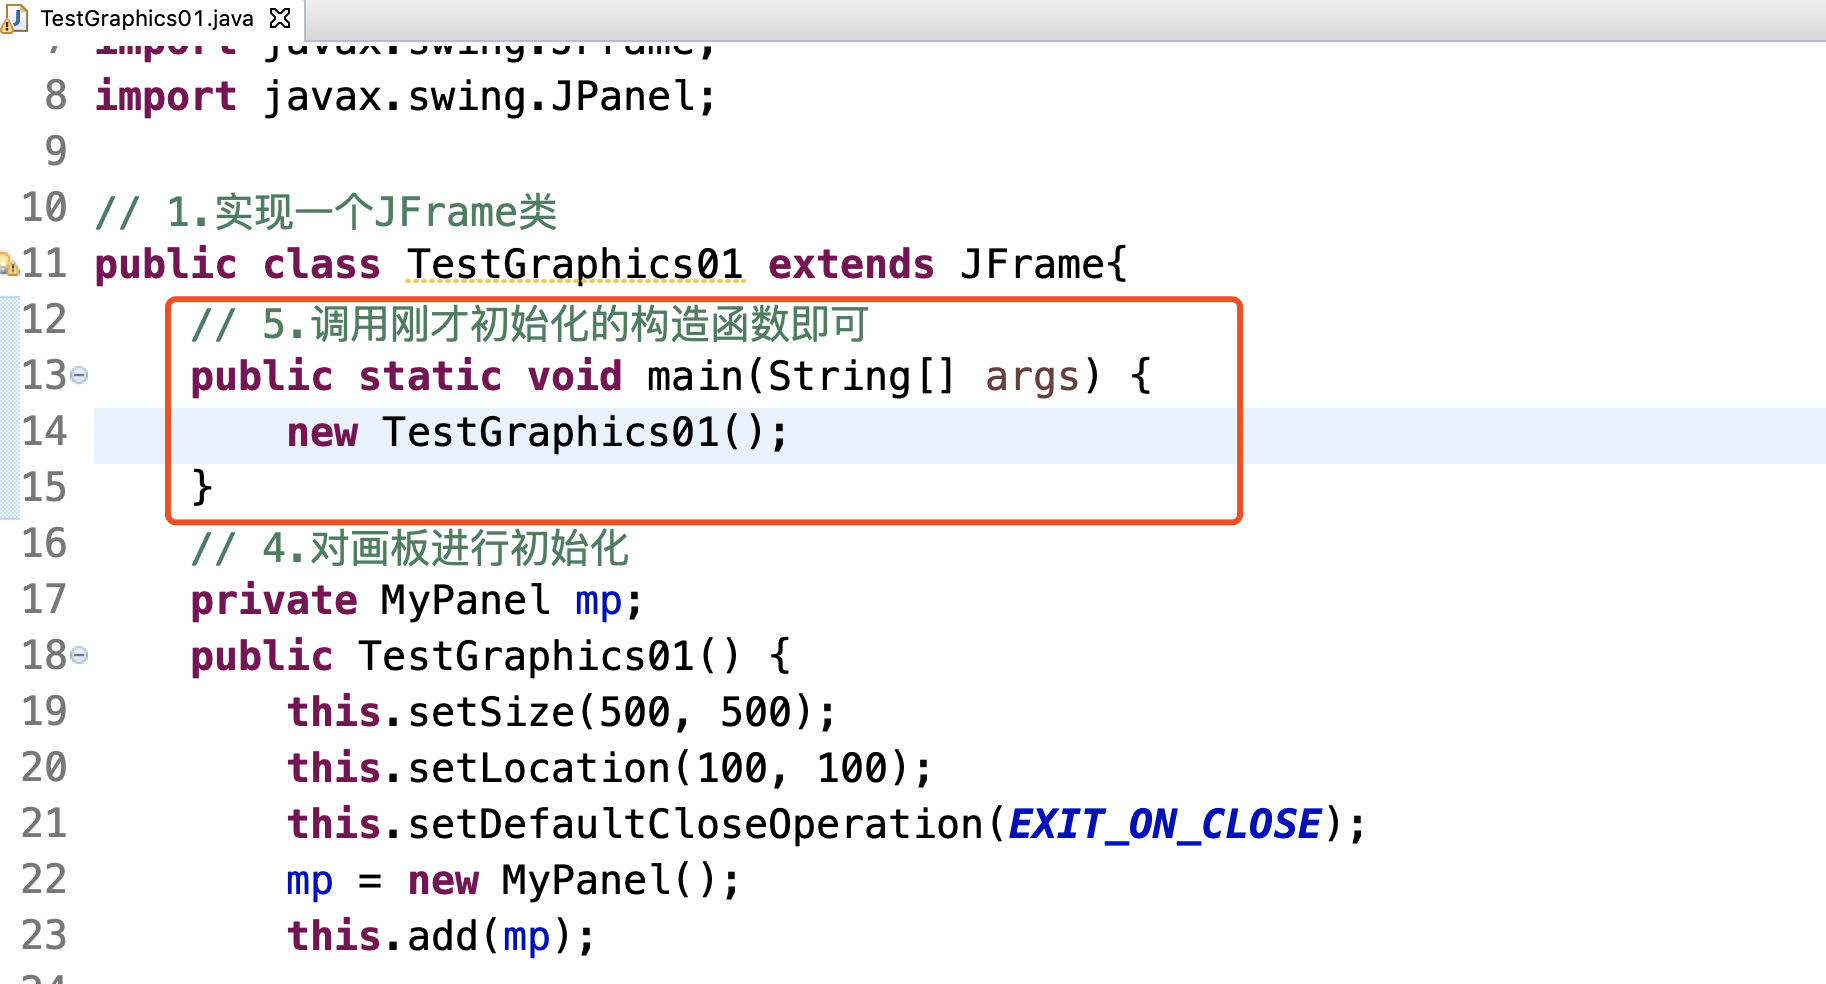The height and width of the screenshot is (984, 1826).
Task: Click the EXIT_ON_CLOSE constant
Action: (x=1165, y=825)
